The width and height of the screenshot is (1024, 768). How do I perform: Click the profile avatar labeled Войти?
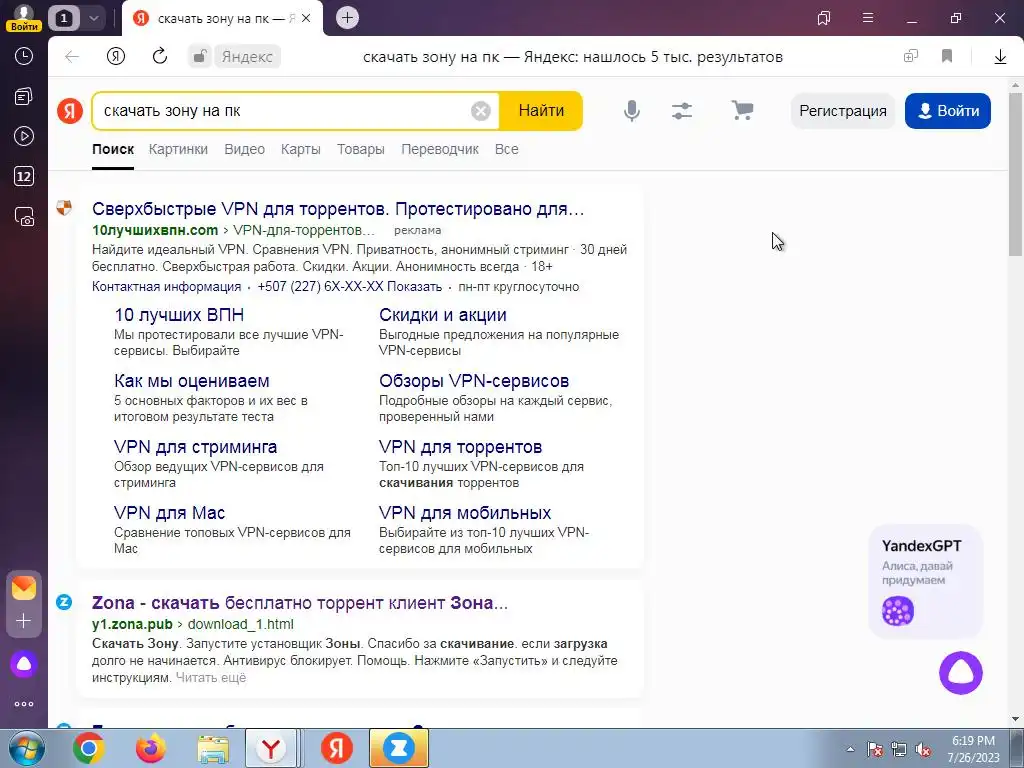point(24,18)
